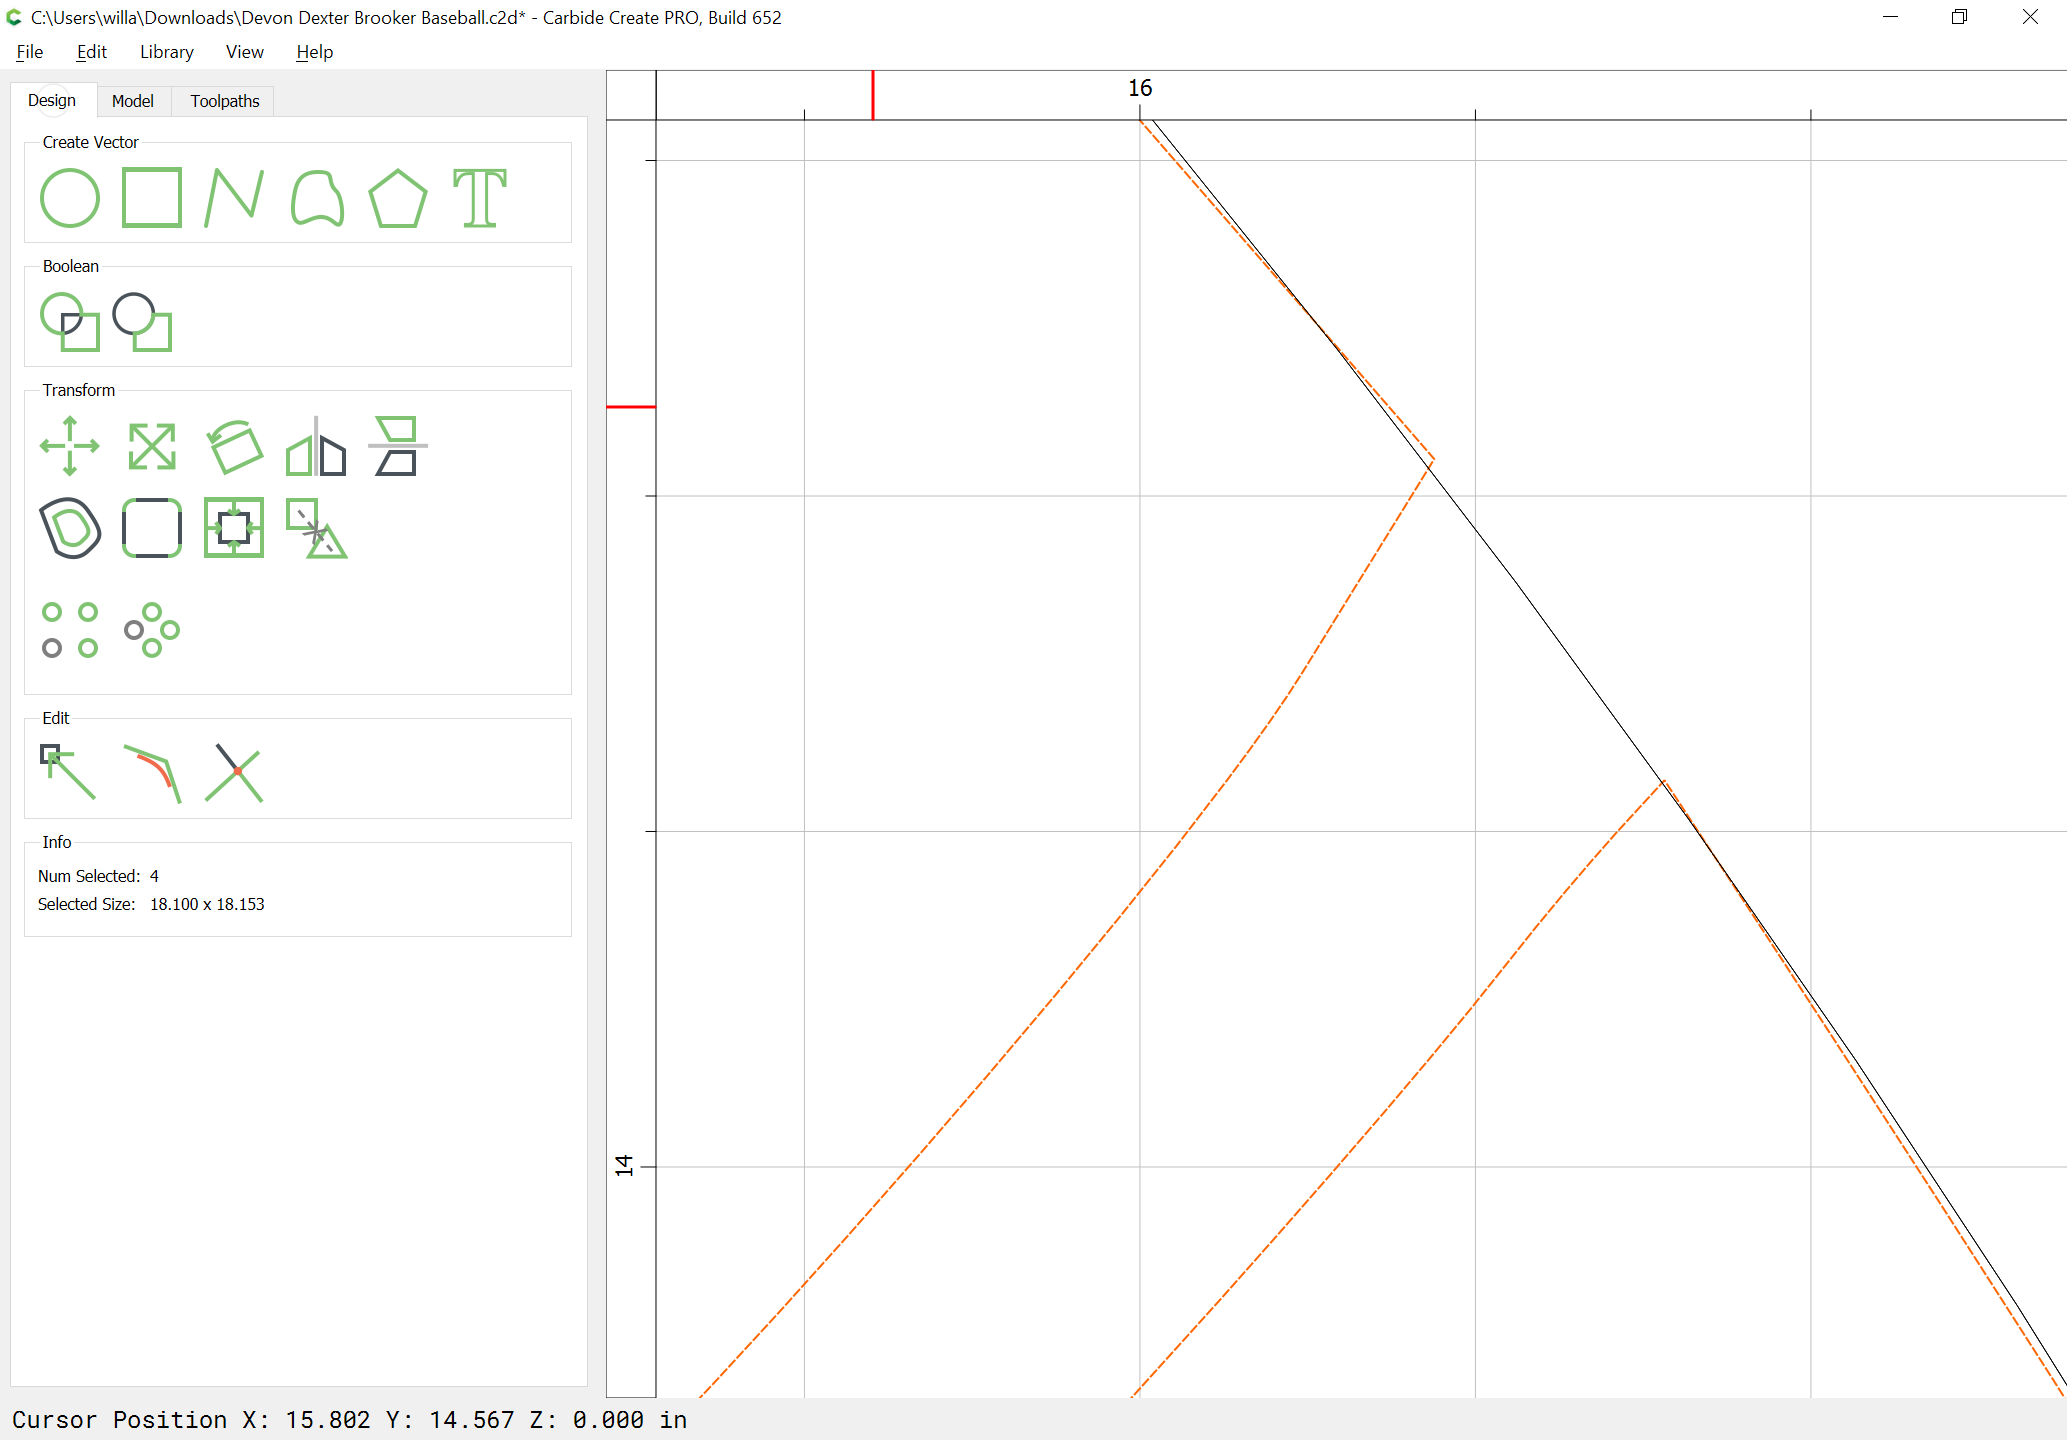This screenshot has height=1440, width=2067.
Task: Open the Move transform tool
Action: point(70,446)
